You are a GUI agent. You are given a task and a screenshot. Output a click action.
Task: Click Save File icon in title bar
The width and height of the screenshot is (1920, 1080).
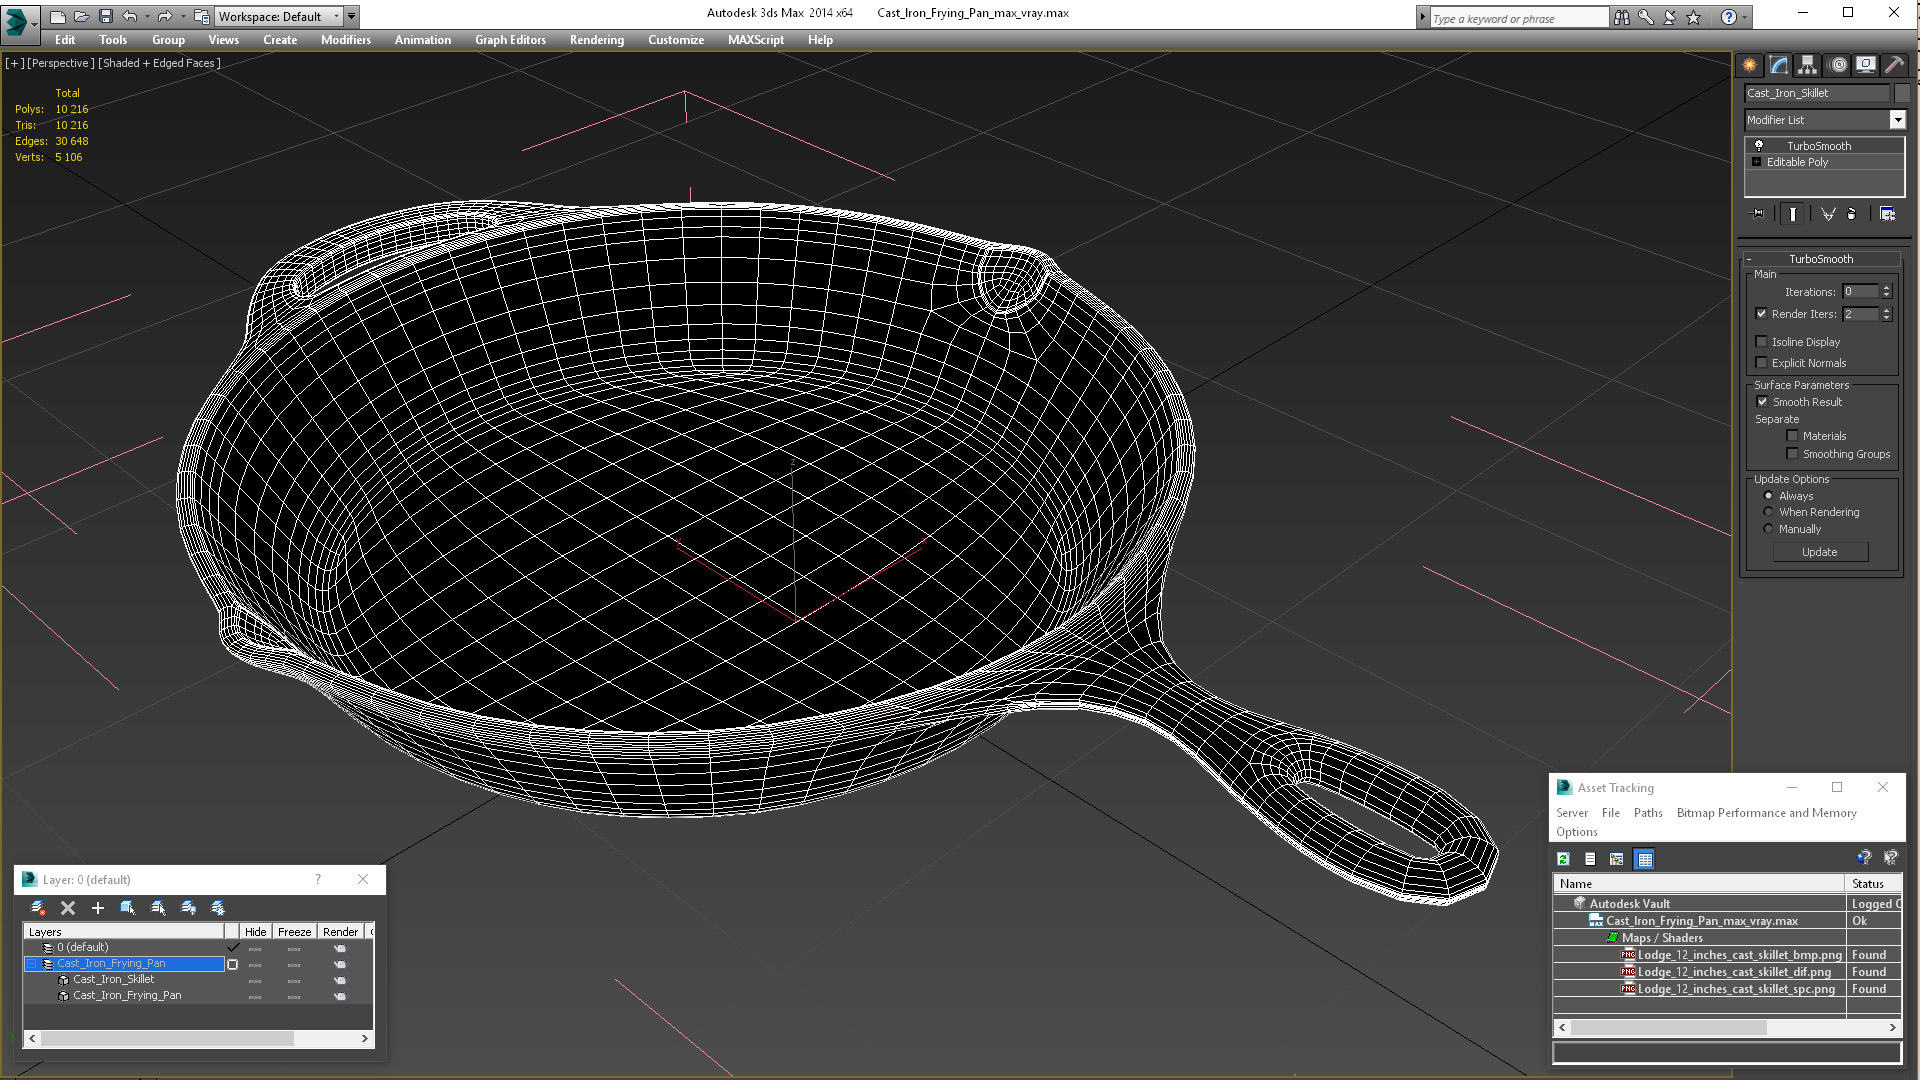tap(106, 16)
